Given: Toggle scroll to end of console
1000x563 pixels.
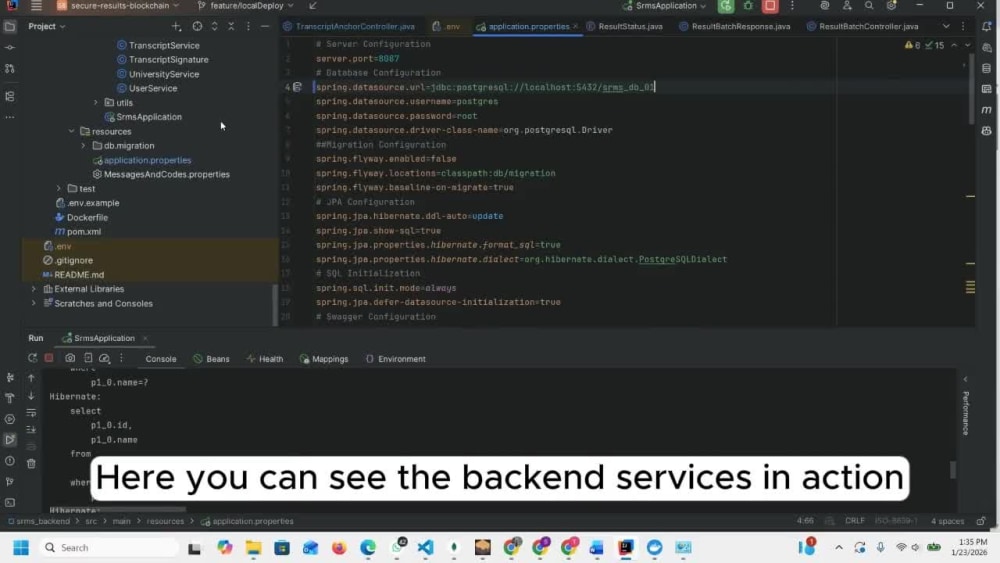Looking at the screenshot, I should 31,429.
